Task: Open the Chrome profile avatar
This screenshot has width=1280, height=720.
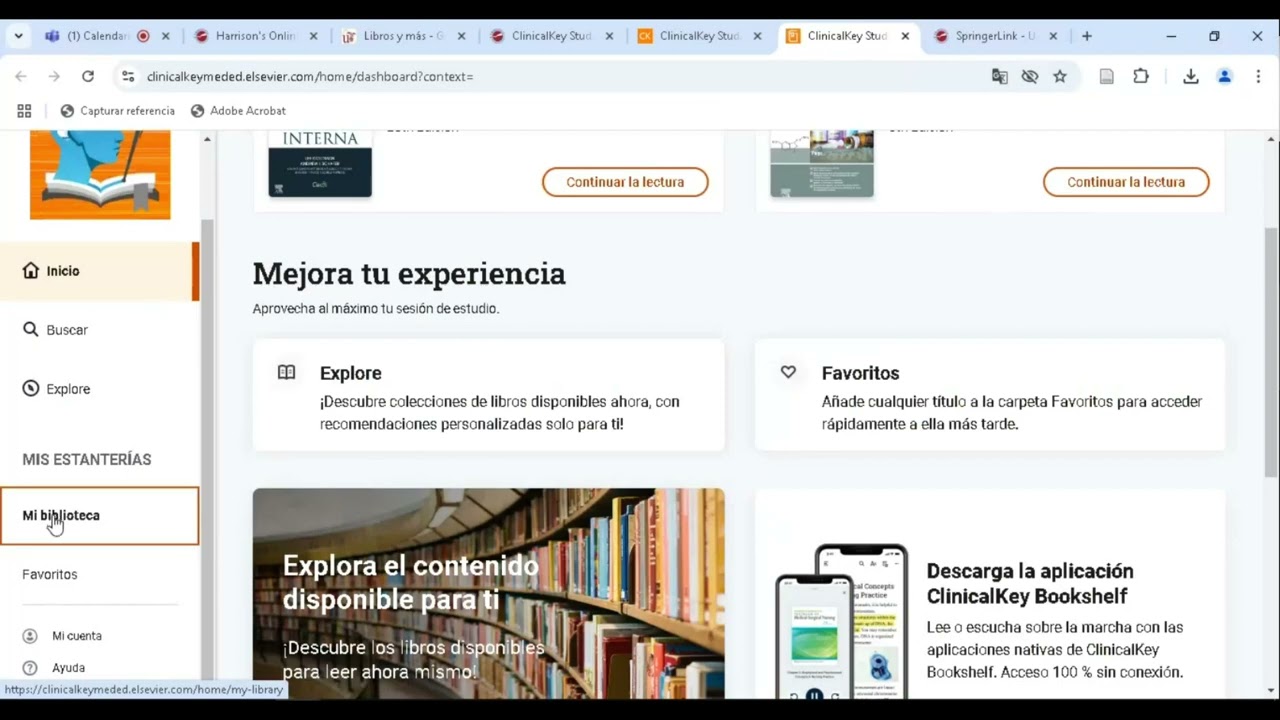Action: [x=1224, y=76]
